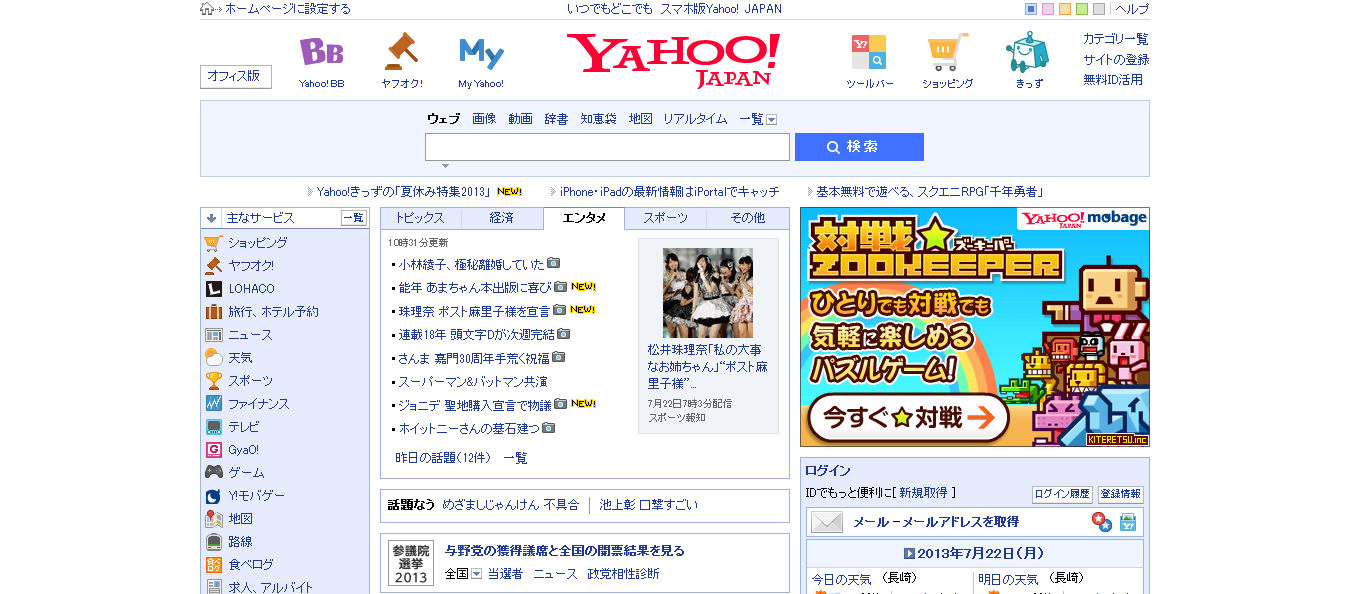Click the web search text field
Viewport: 1349px width, 594px height.
pyautogui.click(x=607, y=147)
